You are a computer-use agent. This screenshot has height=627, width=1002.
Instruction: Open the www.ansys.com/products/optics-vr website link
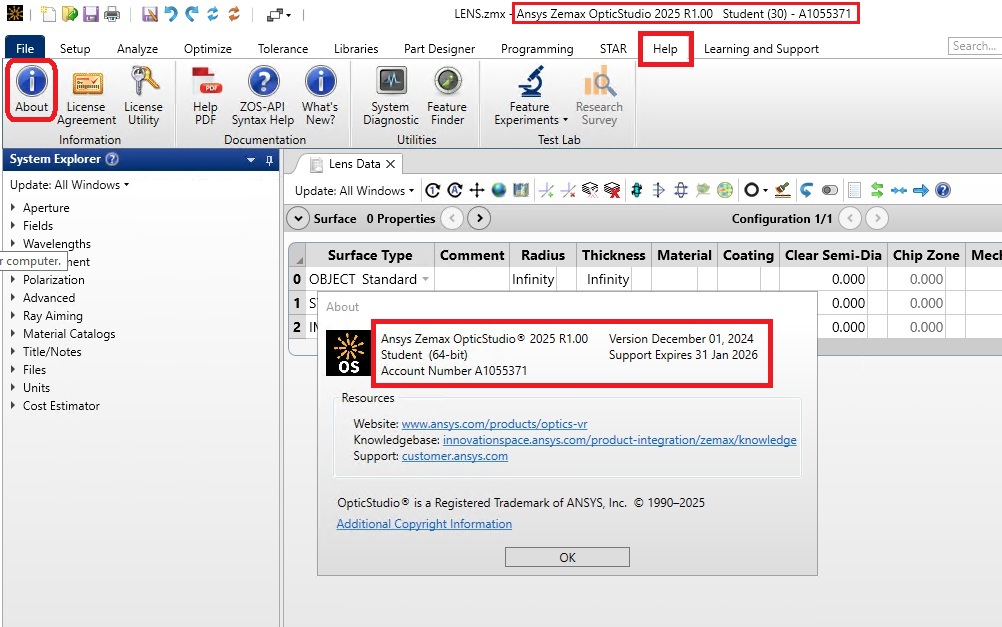[x=495, y=424]
